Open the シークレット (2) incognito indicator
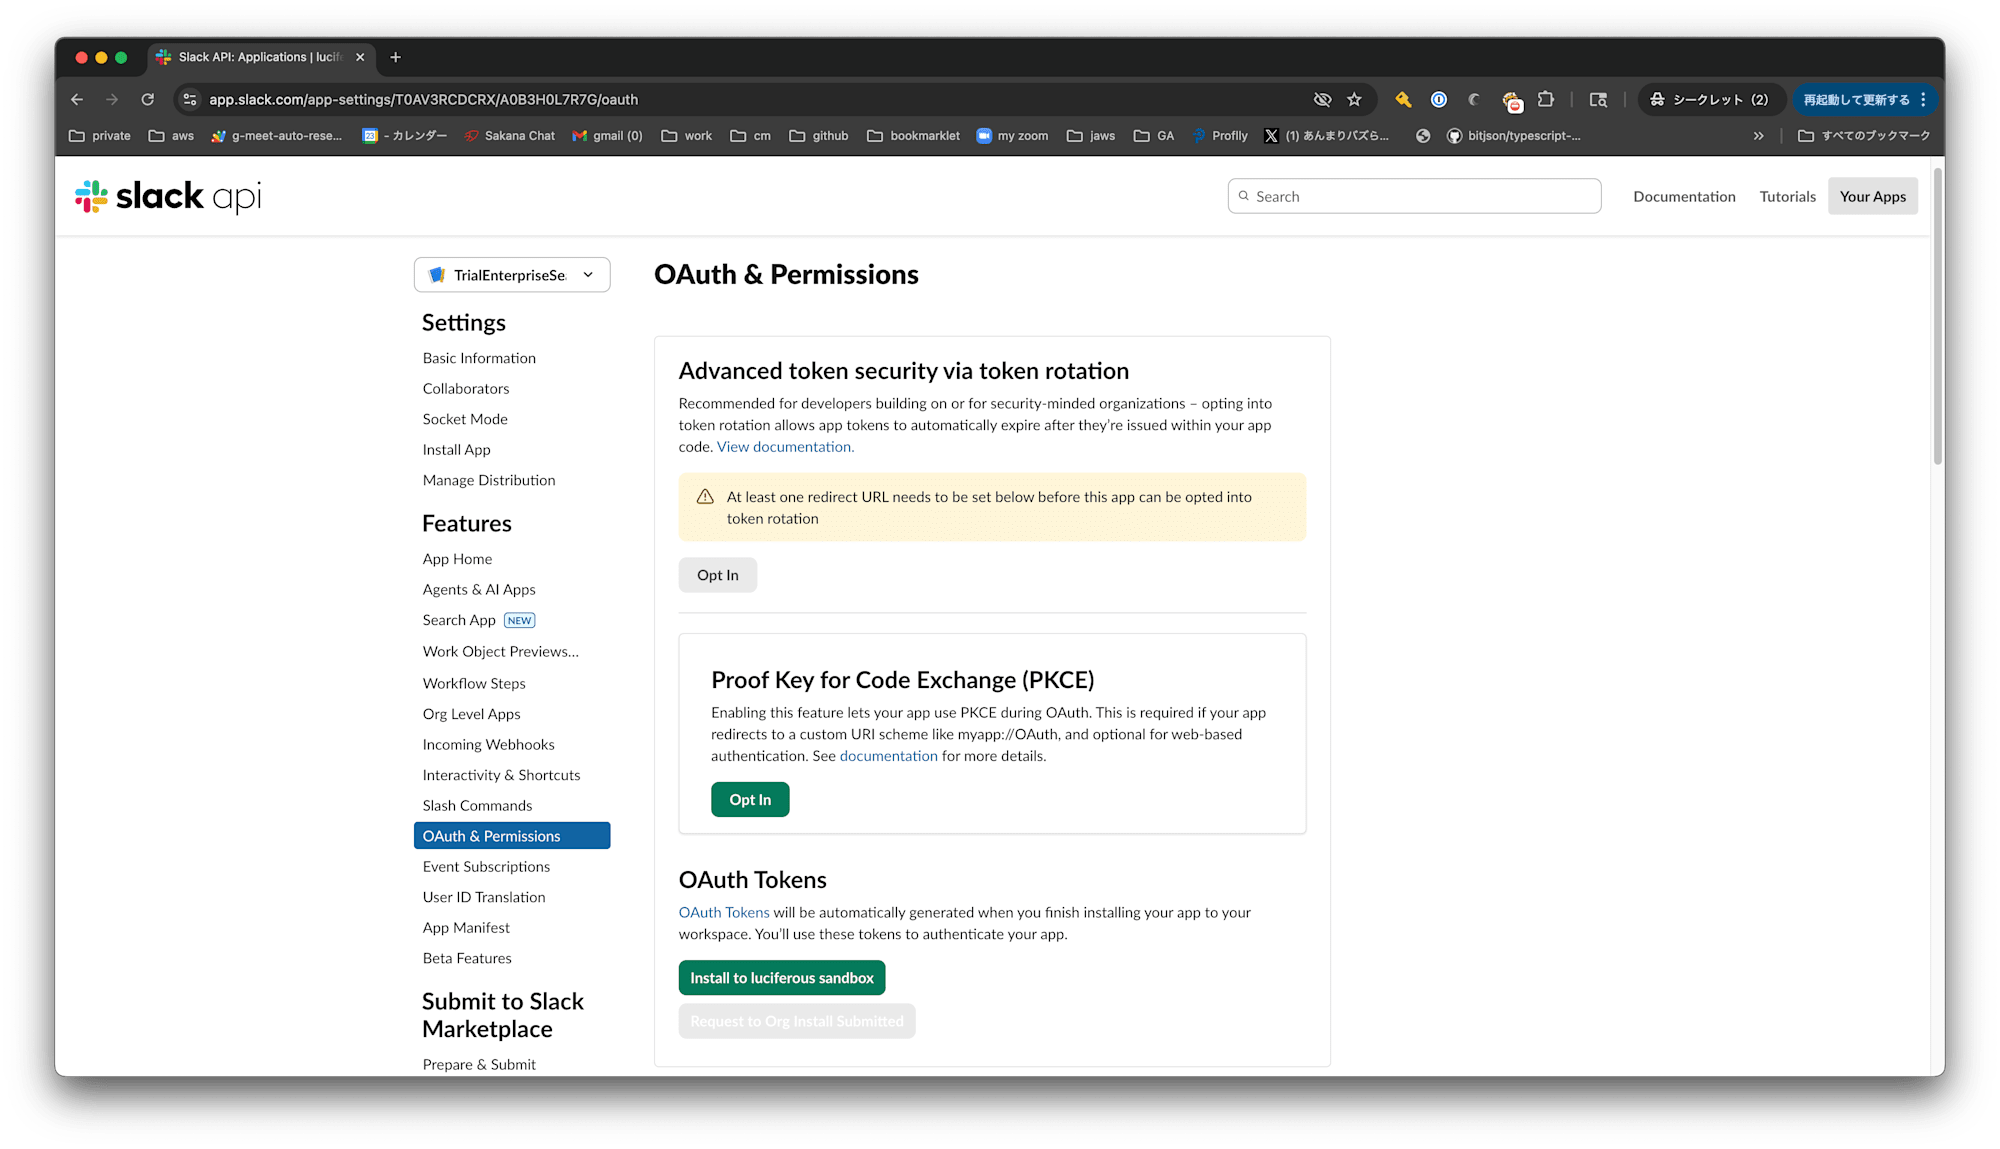The height and width of the screenshot is (1149, 2000). coord(1710,99)
